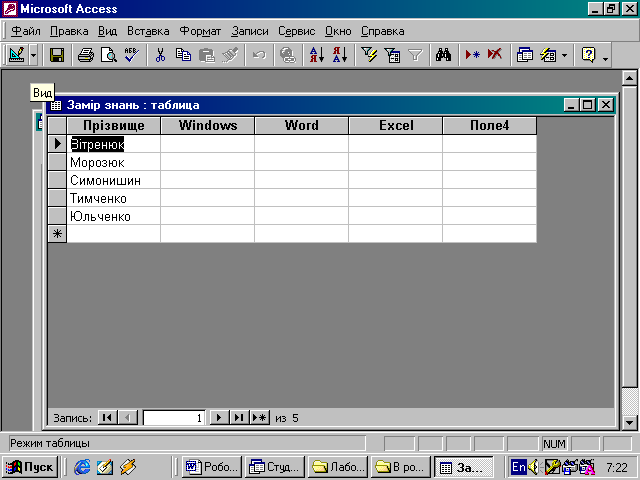The width and height of the screenshot is (640, 480).
Task: Click the Морозюк cell
Action: [113, 162]
